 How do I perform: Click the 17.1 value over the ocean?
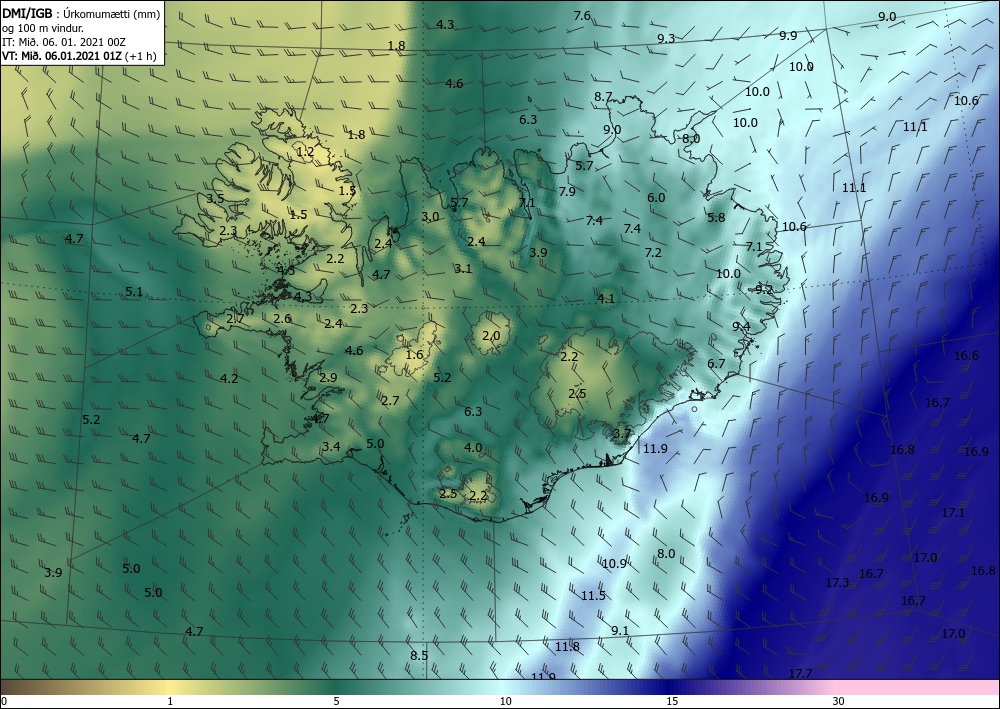pyautogui.click(x=953, y=513)
